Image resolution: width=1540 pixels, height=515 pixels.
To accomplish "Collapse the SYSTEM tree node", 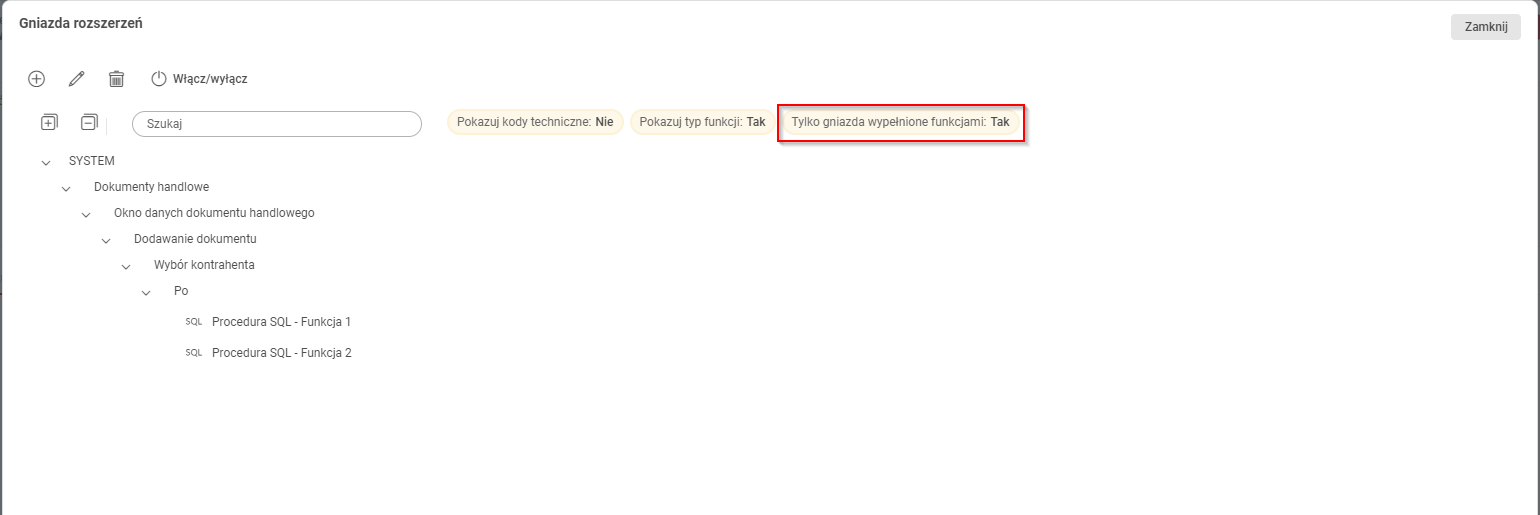I will pos(46,161).
